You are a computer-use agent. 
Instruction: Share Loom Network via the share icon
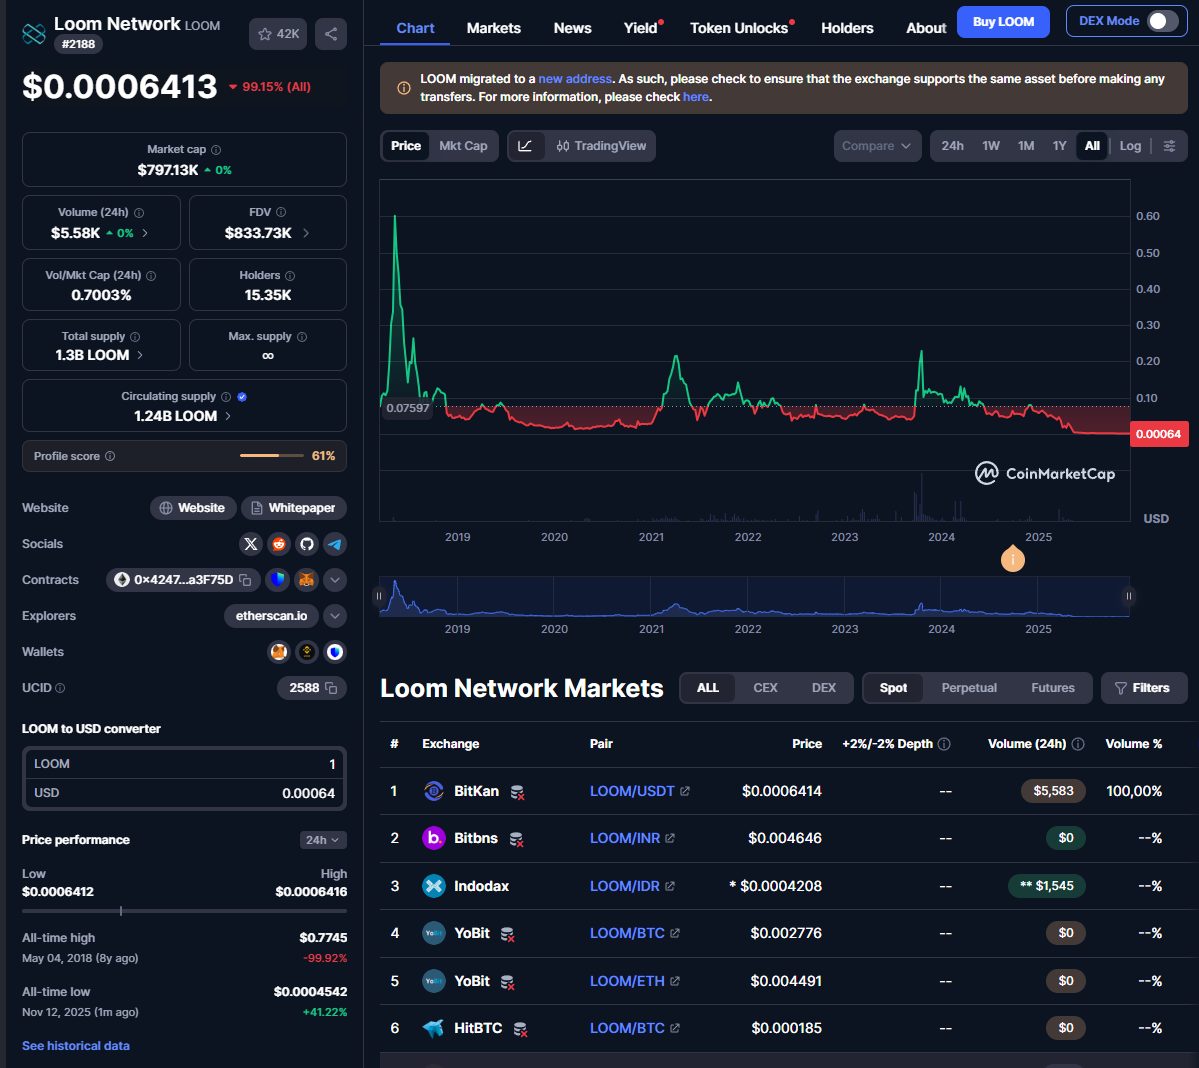[331, 33]
